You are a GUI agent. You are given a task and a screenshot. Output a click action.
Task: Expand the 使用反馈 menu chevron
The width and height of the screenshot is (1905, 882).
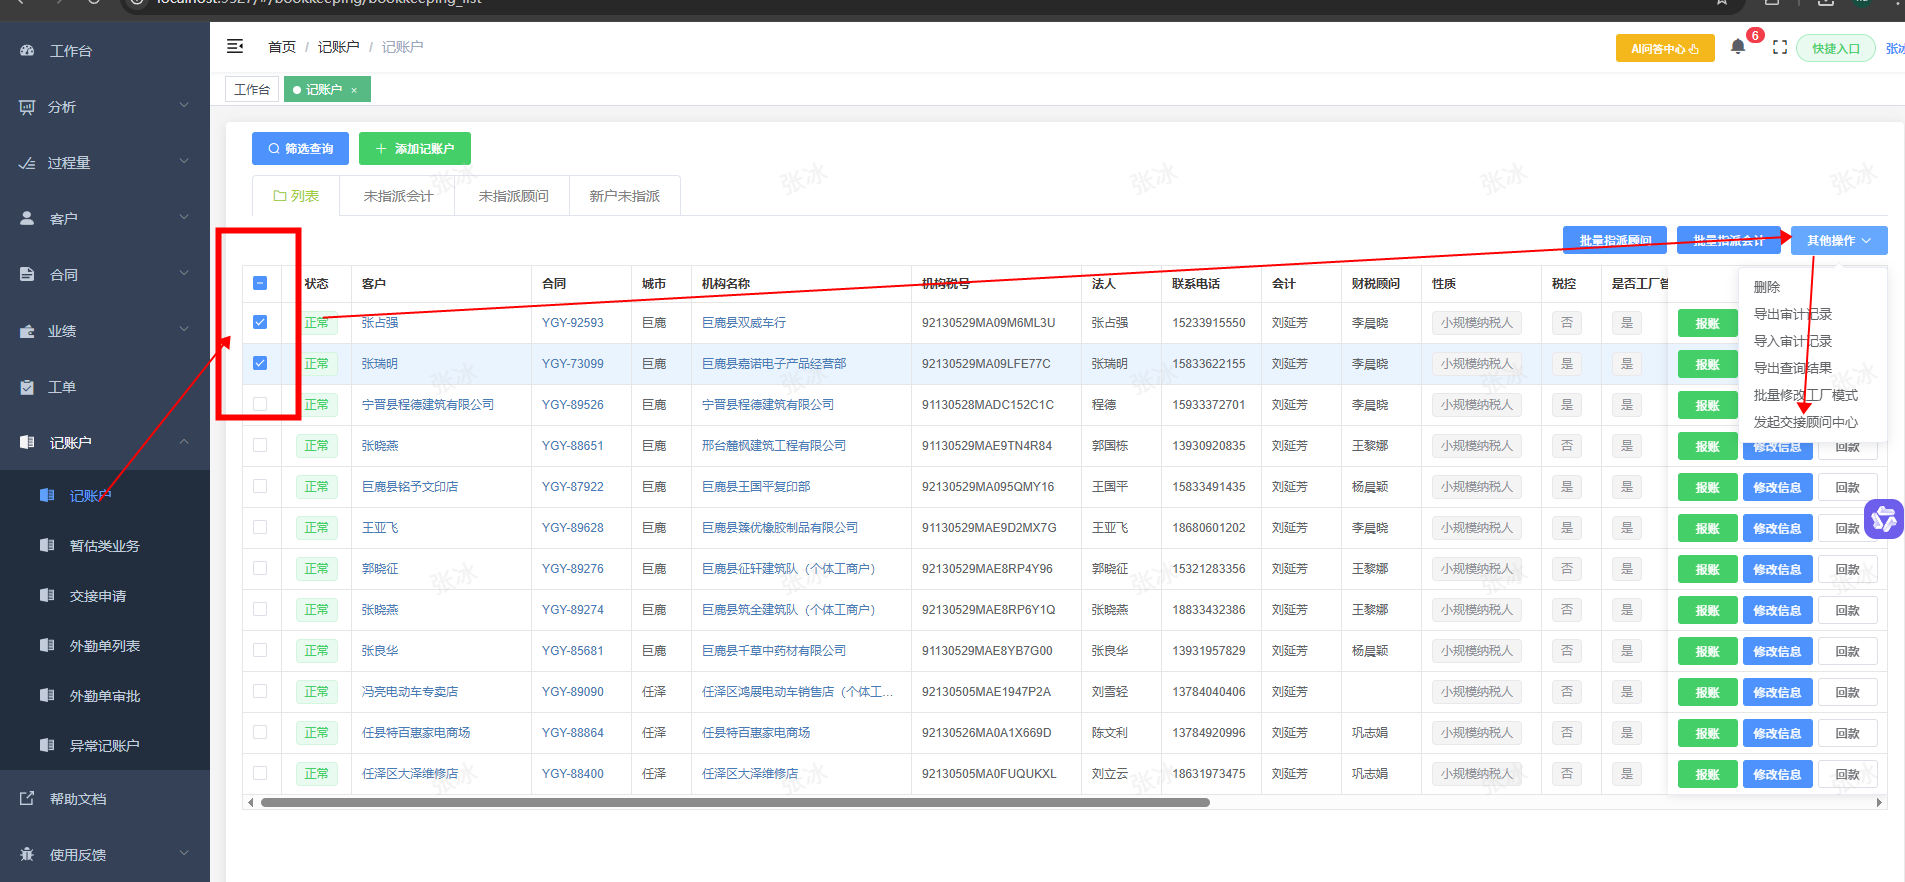tap(184, 853)
